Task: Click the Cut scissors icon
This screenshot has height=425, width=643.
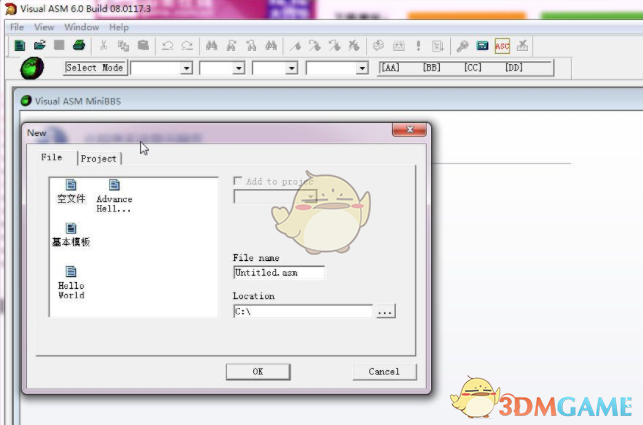Action: [x=103, y=45]
